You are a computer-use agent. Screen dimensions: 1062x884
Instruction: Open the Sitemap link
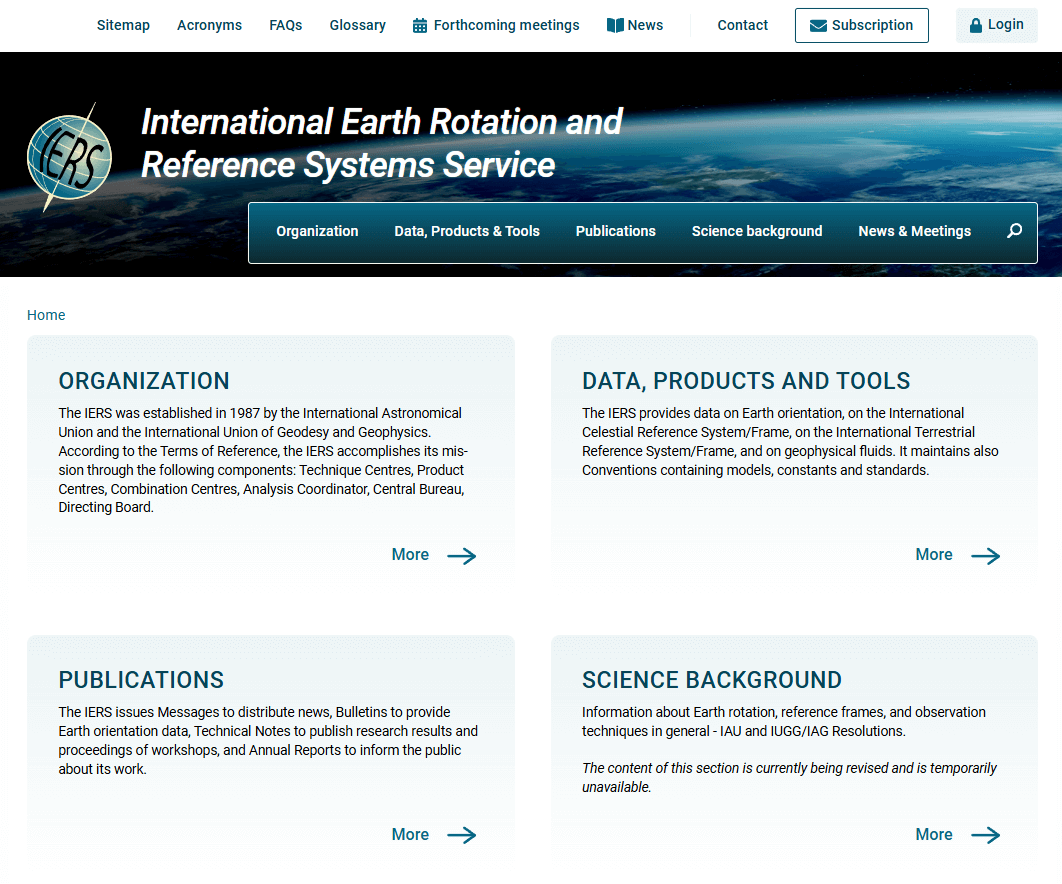123,25
